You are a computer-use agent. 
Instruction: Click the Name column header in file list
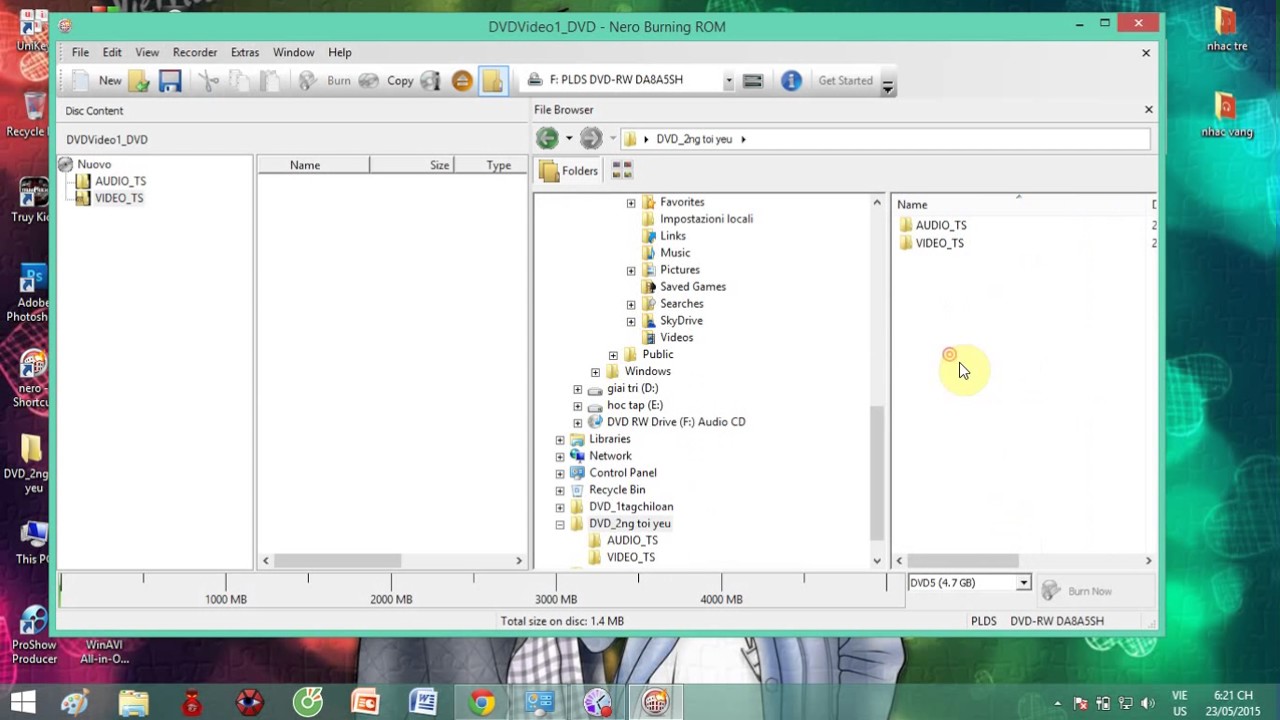pyautogui.click(x=1020, y=204)
